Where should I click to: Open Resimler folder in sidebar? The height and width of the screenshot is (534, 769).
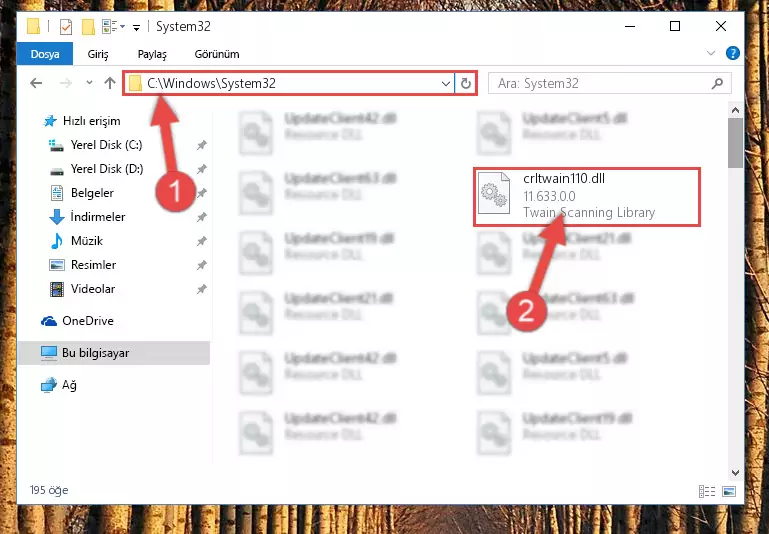pyautogui.click(x=93, y=265)
